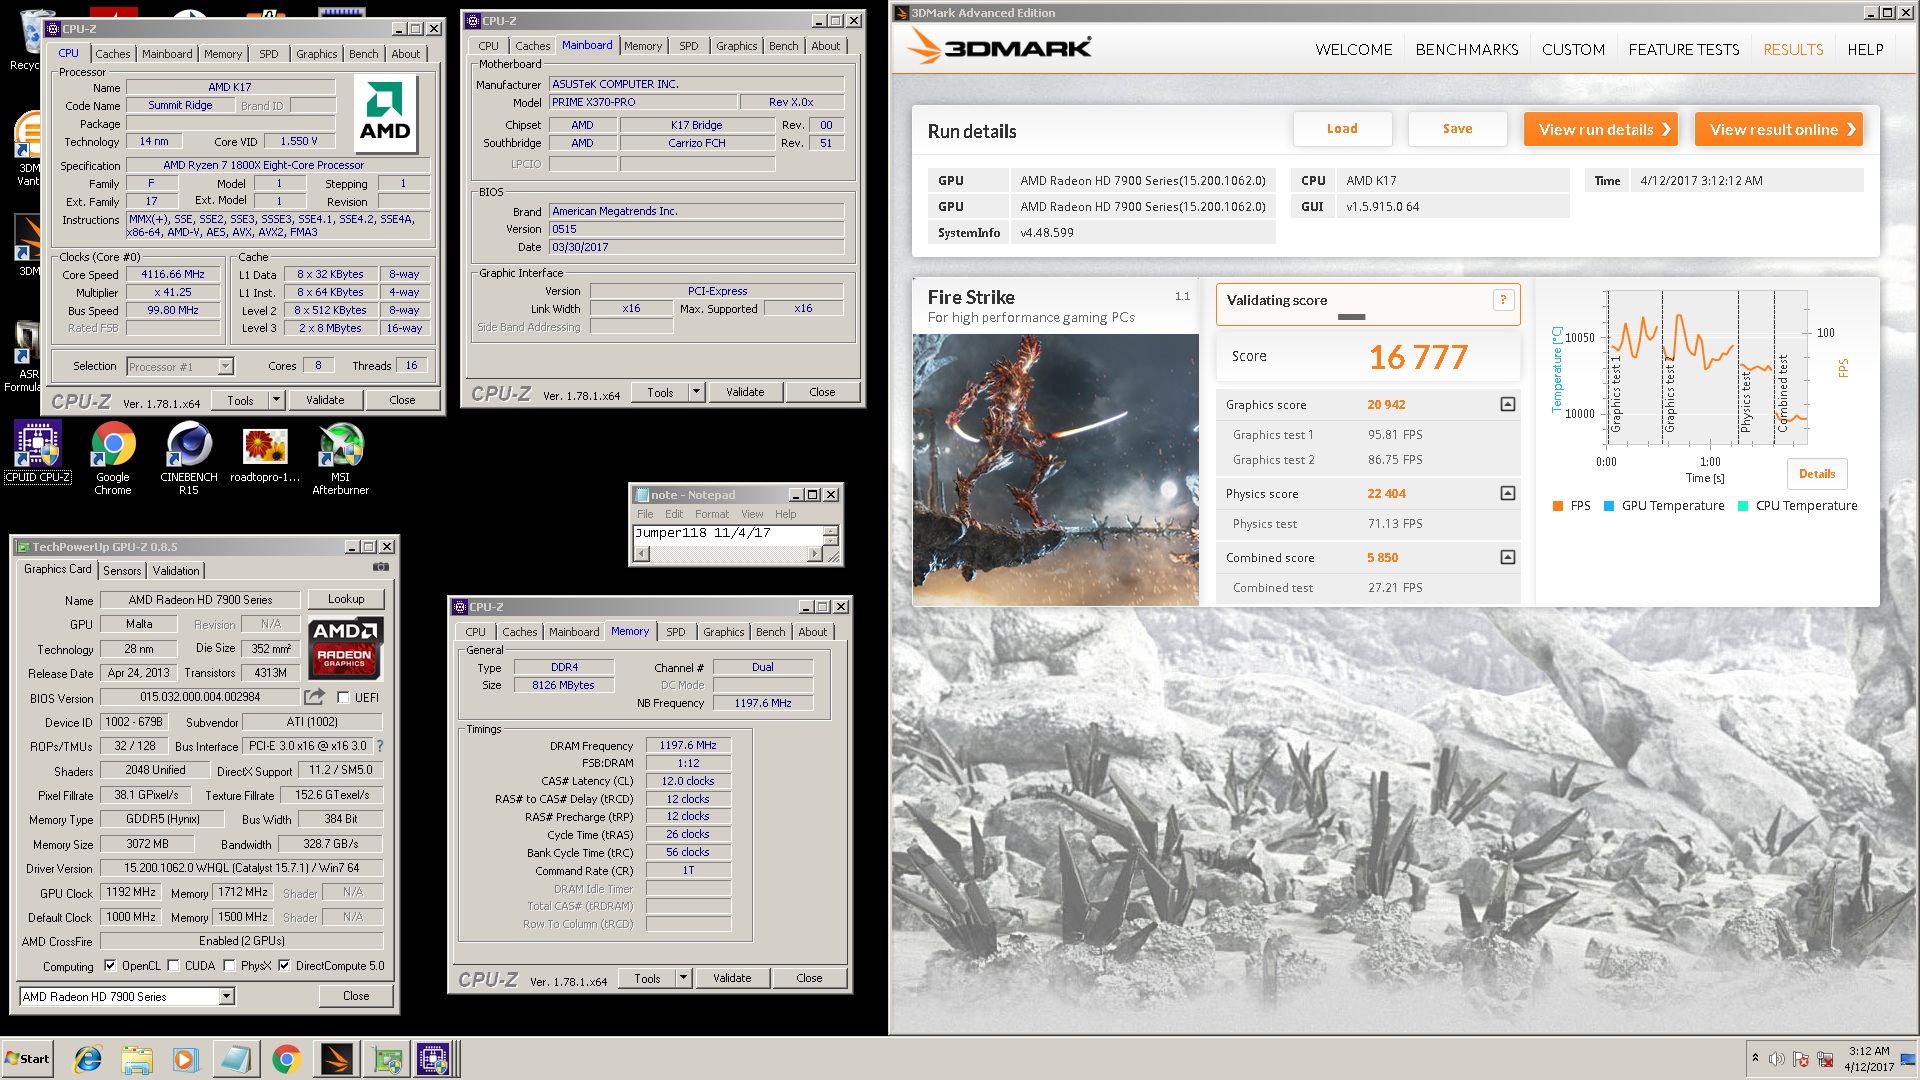The height and width of the screenshot is (1080, 1920).
Task: Click the Fire Strike preview thumbnail
Action: coord(1055,470)
